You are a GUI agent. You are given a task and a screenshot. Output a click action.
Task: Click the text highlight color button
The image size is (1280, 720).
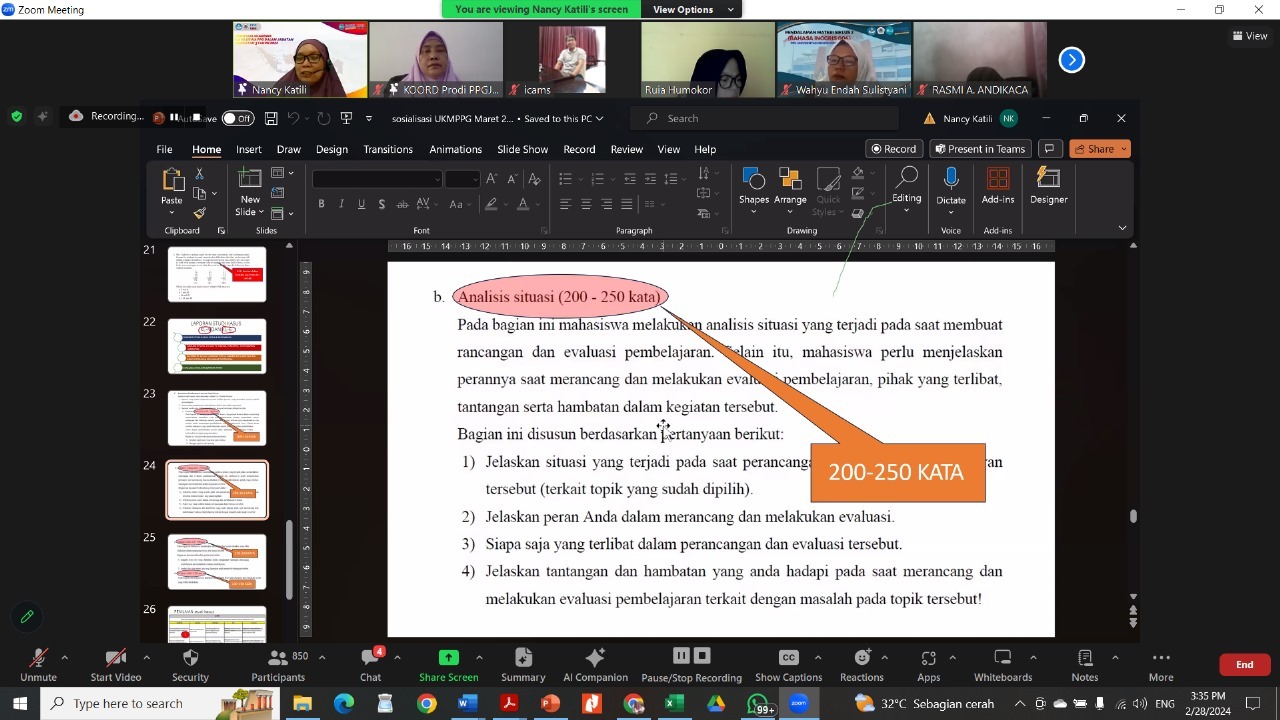click(490, 204)
